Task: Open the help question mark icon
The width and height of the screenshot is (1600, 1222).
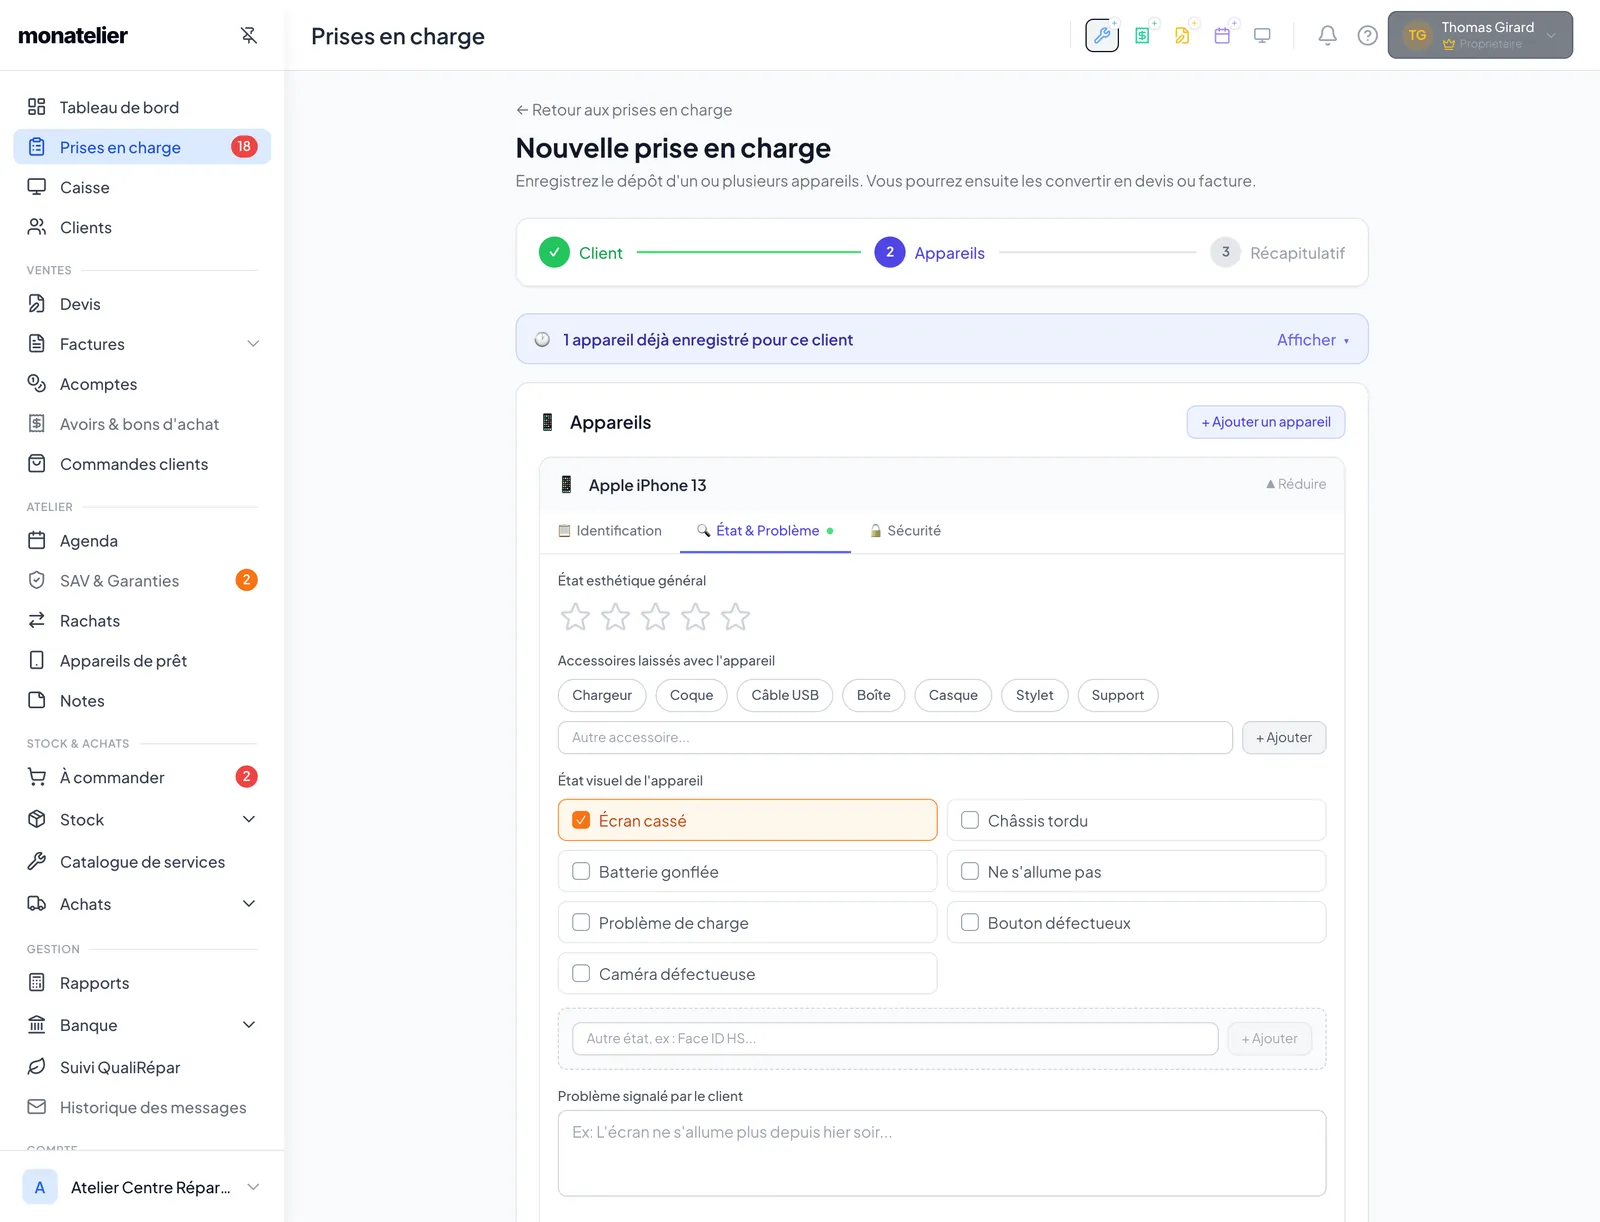Action: (x=1367, y=36)
